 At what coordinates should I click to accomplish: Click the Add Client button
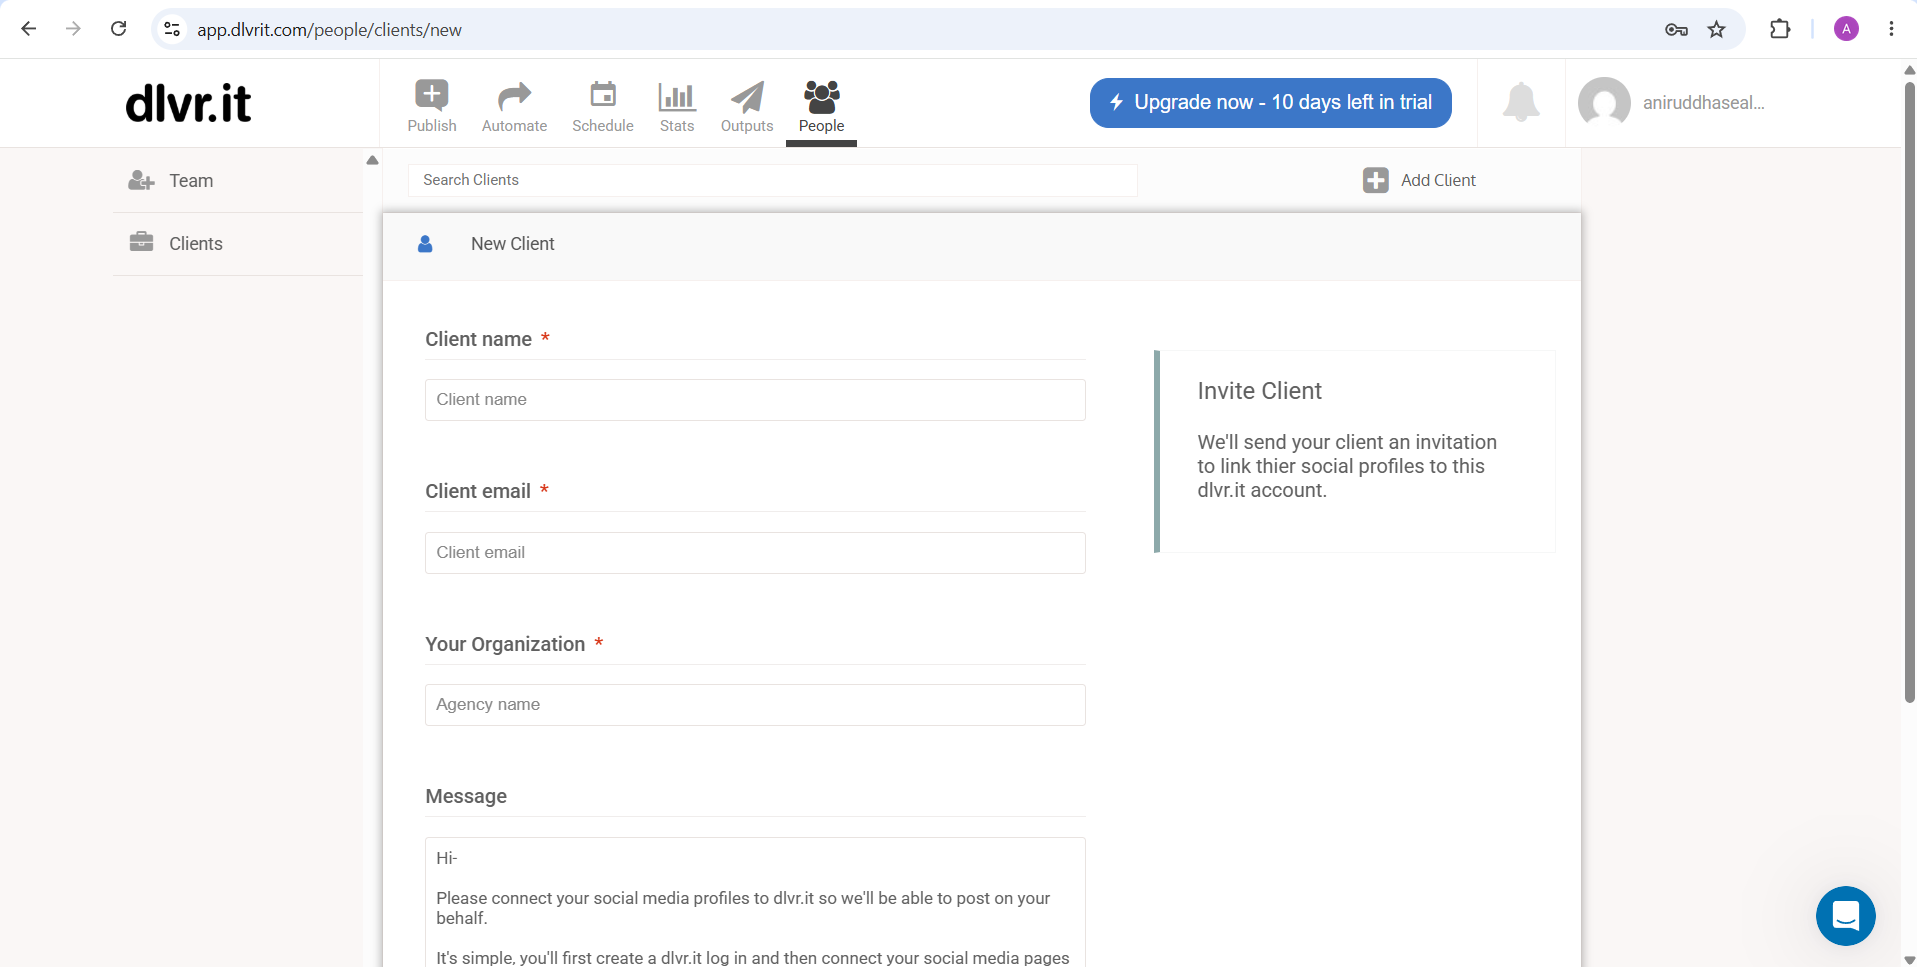coord(1419,180)
